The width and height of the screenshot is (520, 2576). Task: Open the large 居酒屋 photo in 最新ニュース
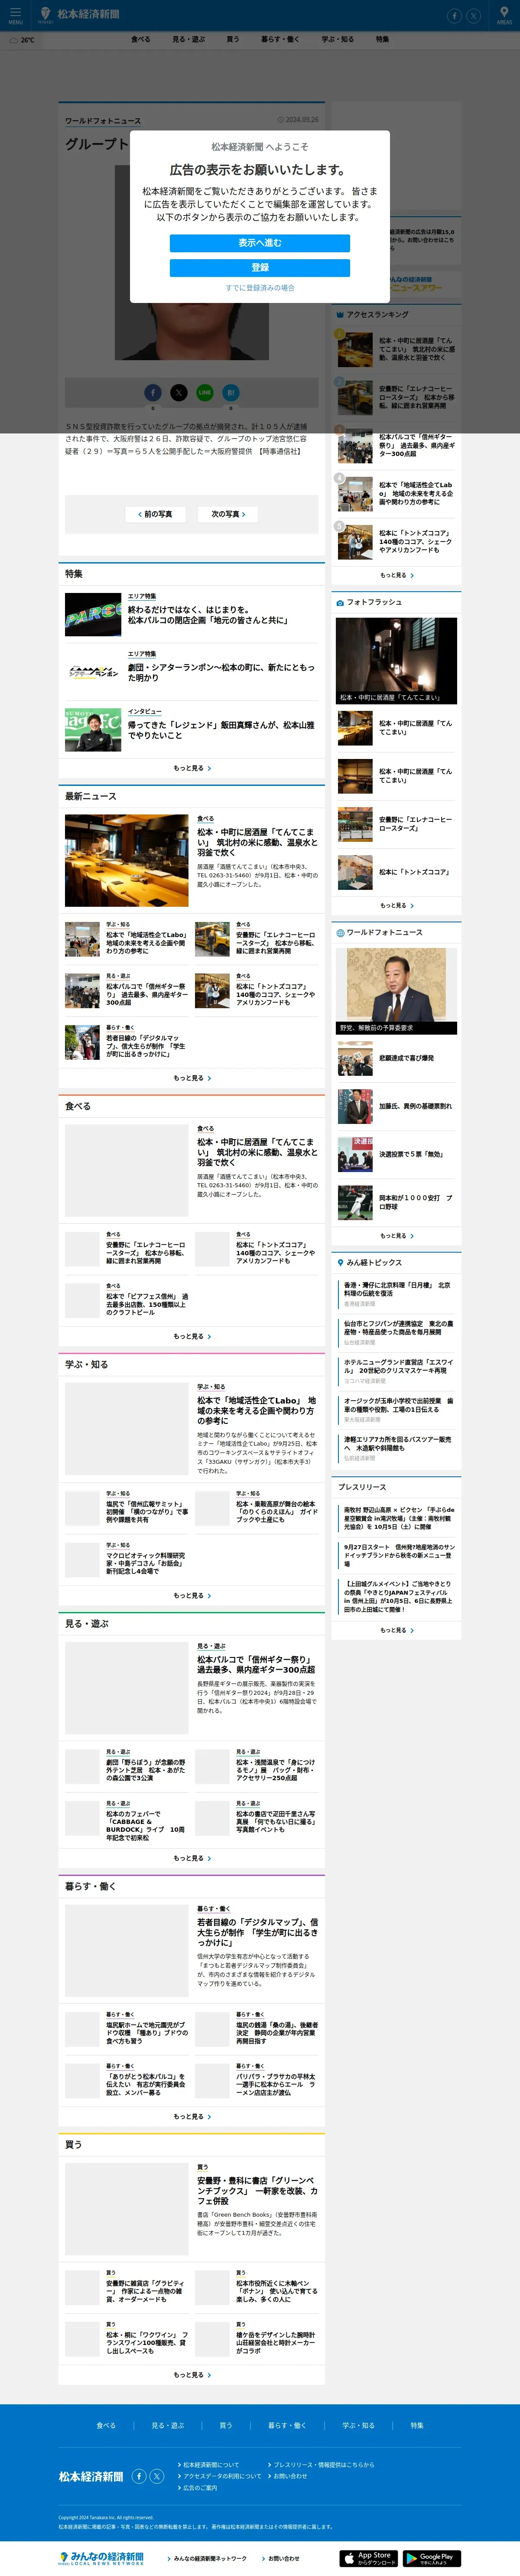pos(127,860)
